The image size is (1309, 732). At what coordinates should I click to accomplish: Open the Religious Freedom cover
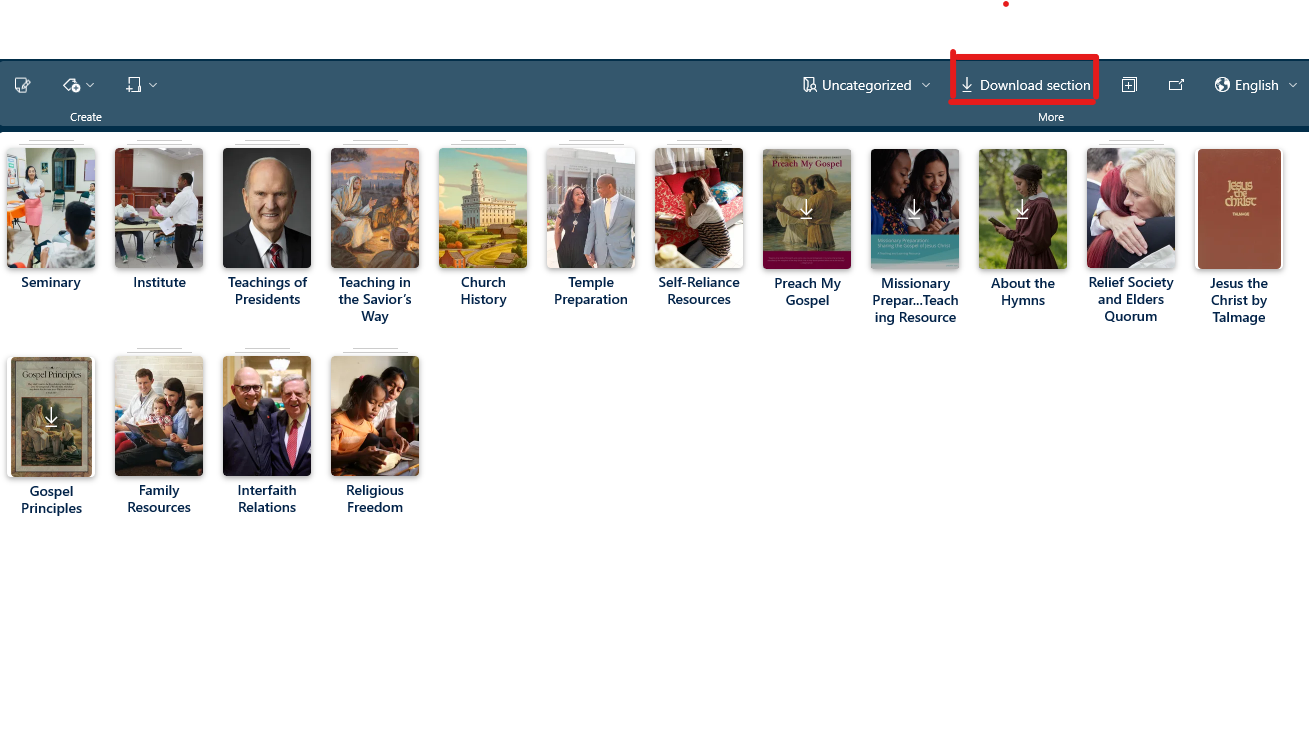[x=375, y=416]
